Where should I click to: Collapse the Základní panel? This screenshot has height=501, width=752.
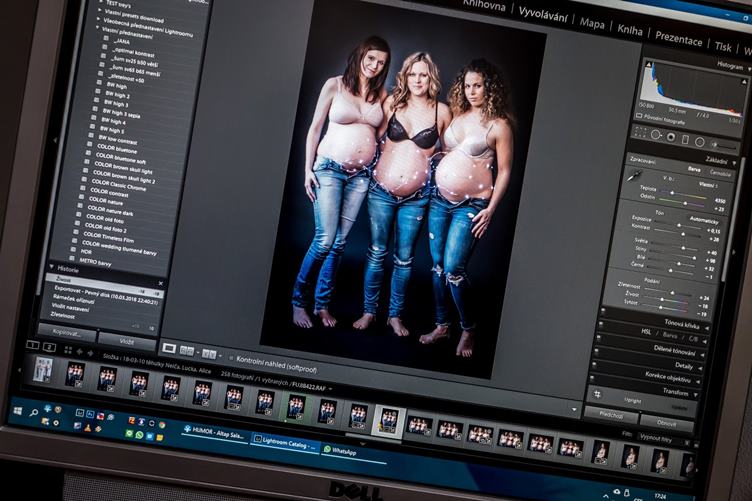coord(734,163)
